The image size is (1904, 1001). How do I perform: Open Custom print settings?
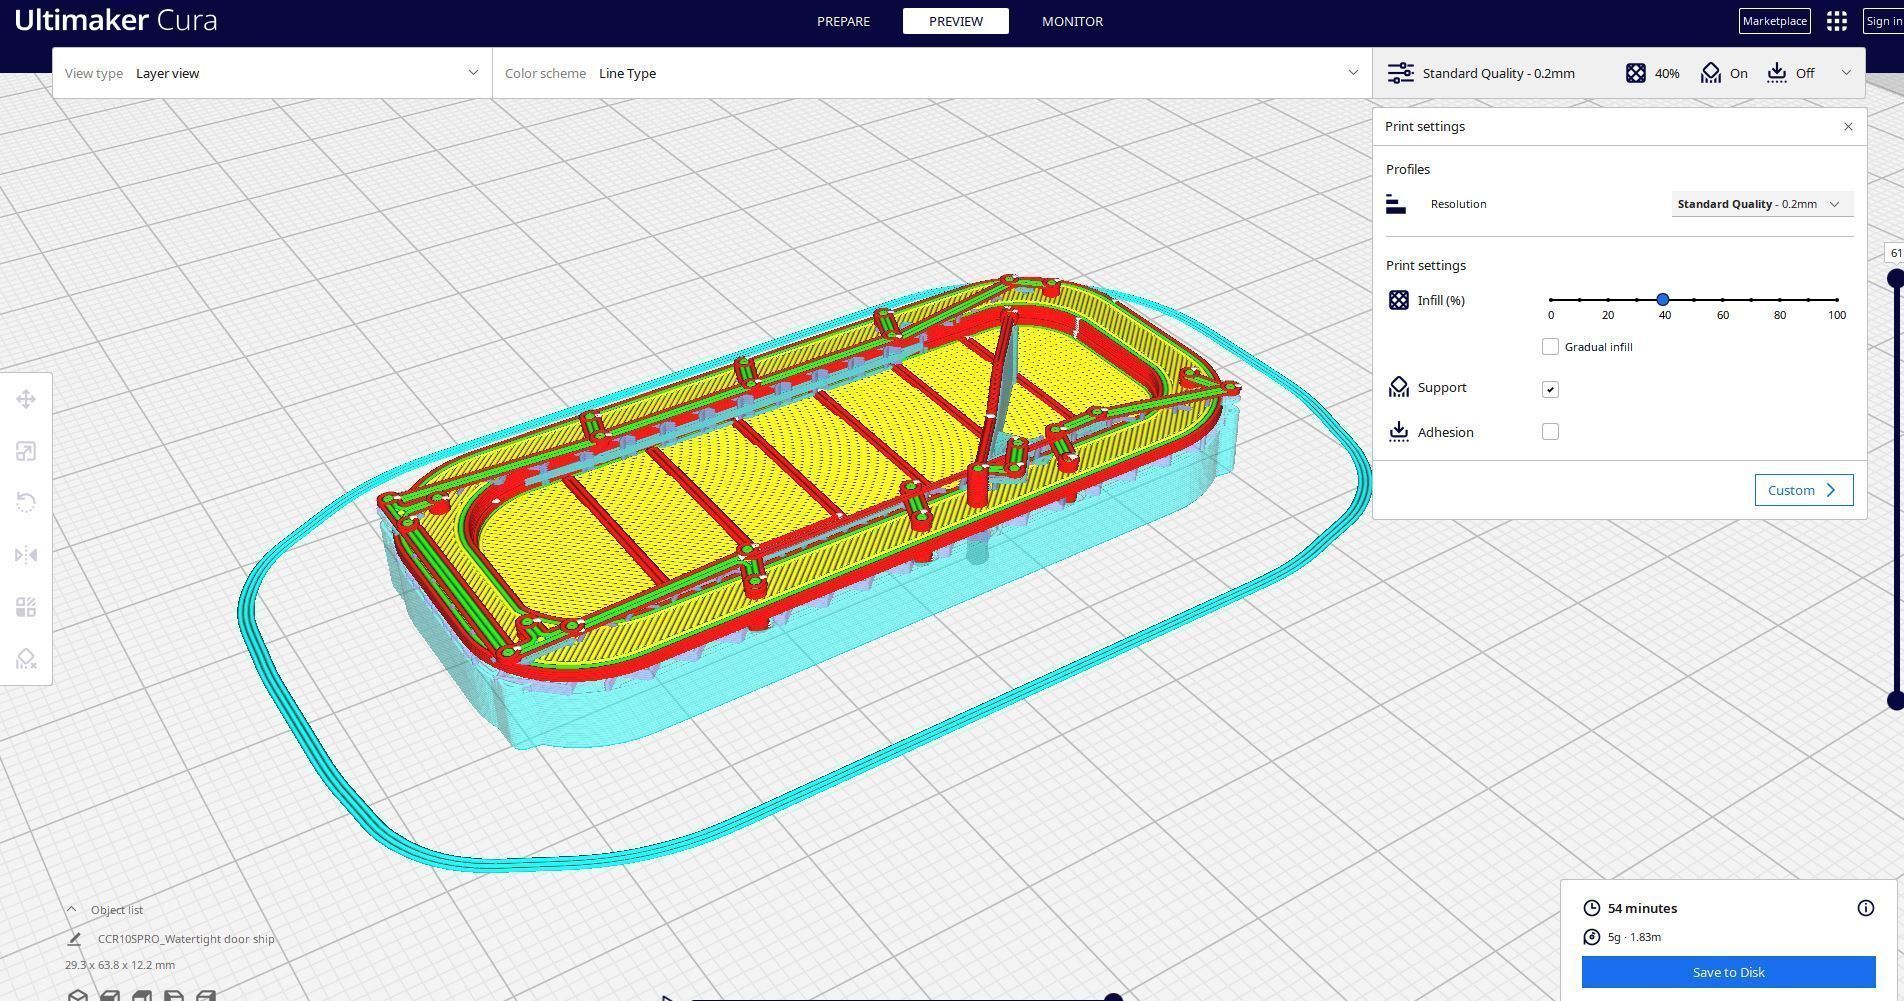point(1804,490)
